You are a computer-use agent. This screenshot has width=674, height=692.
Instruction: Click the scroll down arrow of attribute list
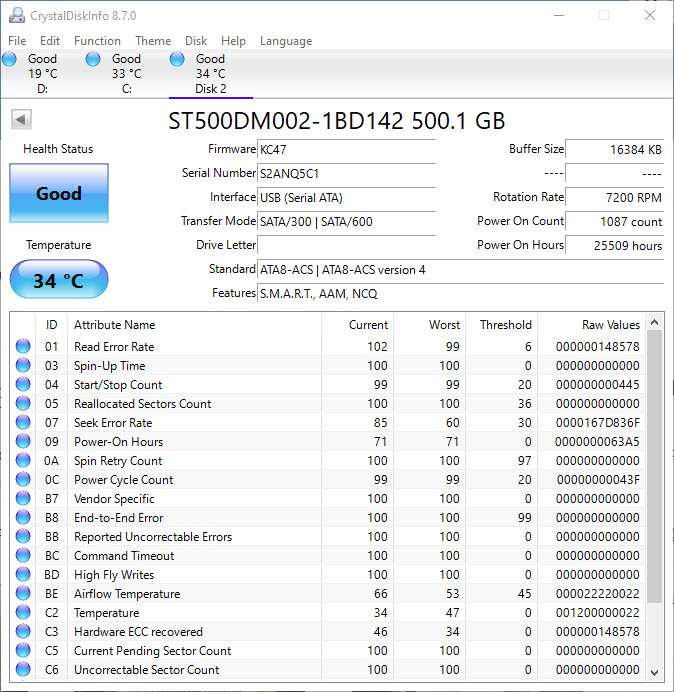click(655, 673)
